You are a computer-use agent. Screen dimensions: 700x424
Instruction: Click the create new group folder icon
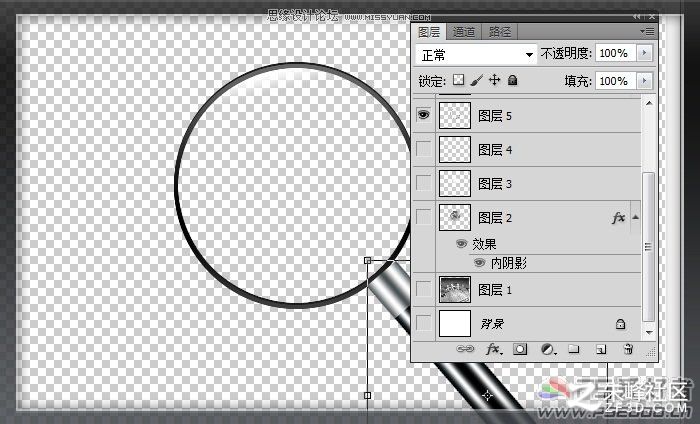(x=573, y=349)
